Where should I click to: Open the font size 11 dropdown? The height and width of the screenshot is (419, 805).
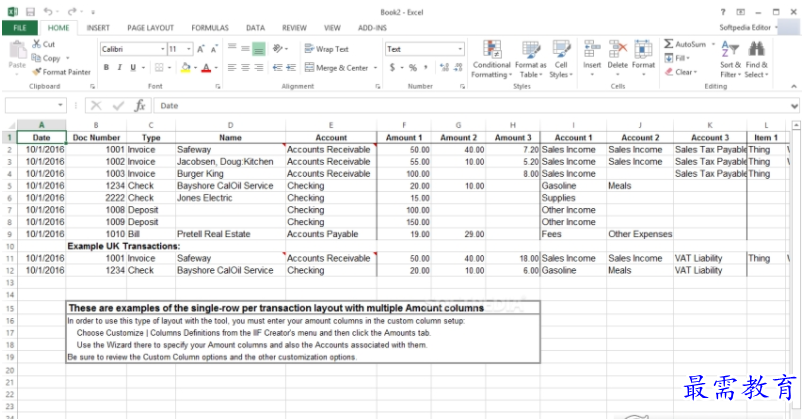pos(189,49)
